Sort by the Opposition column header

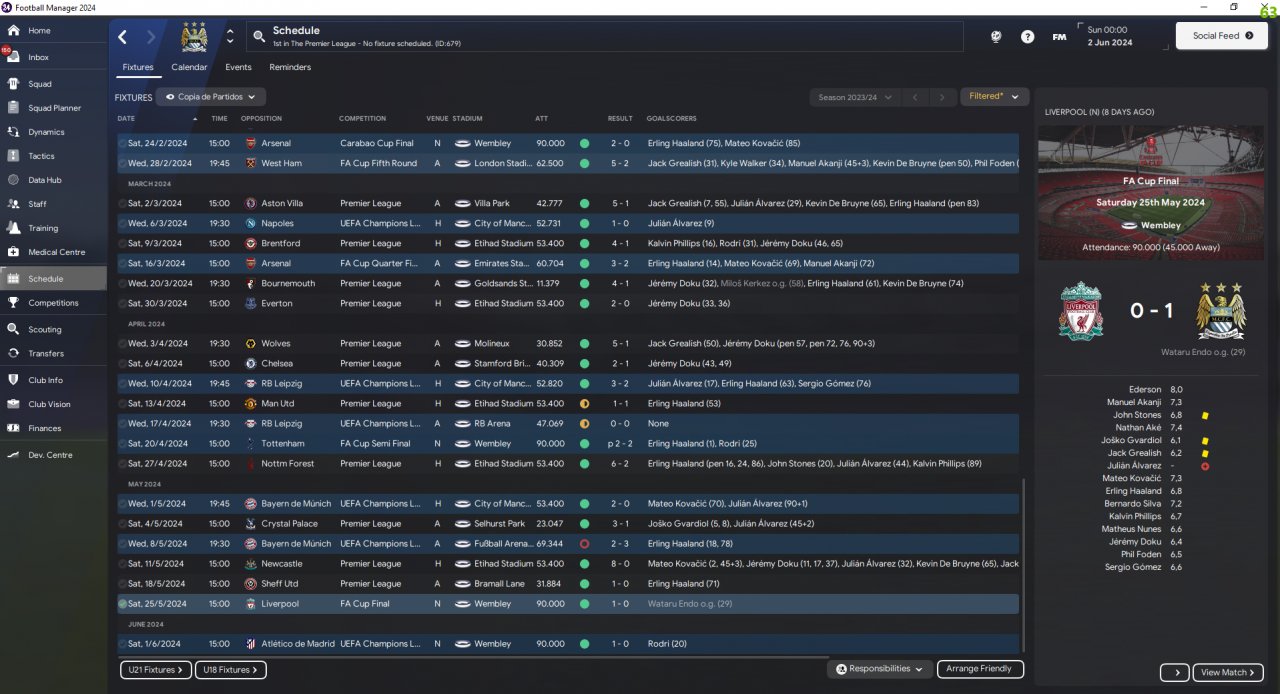(262, 119)
